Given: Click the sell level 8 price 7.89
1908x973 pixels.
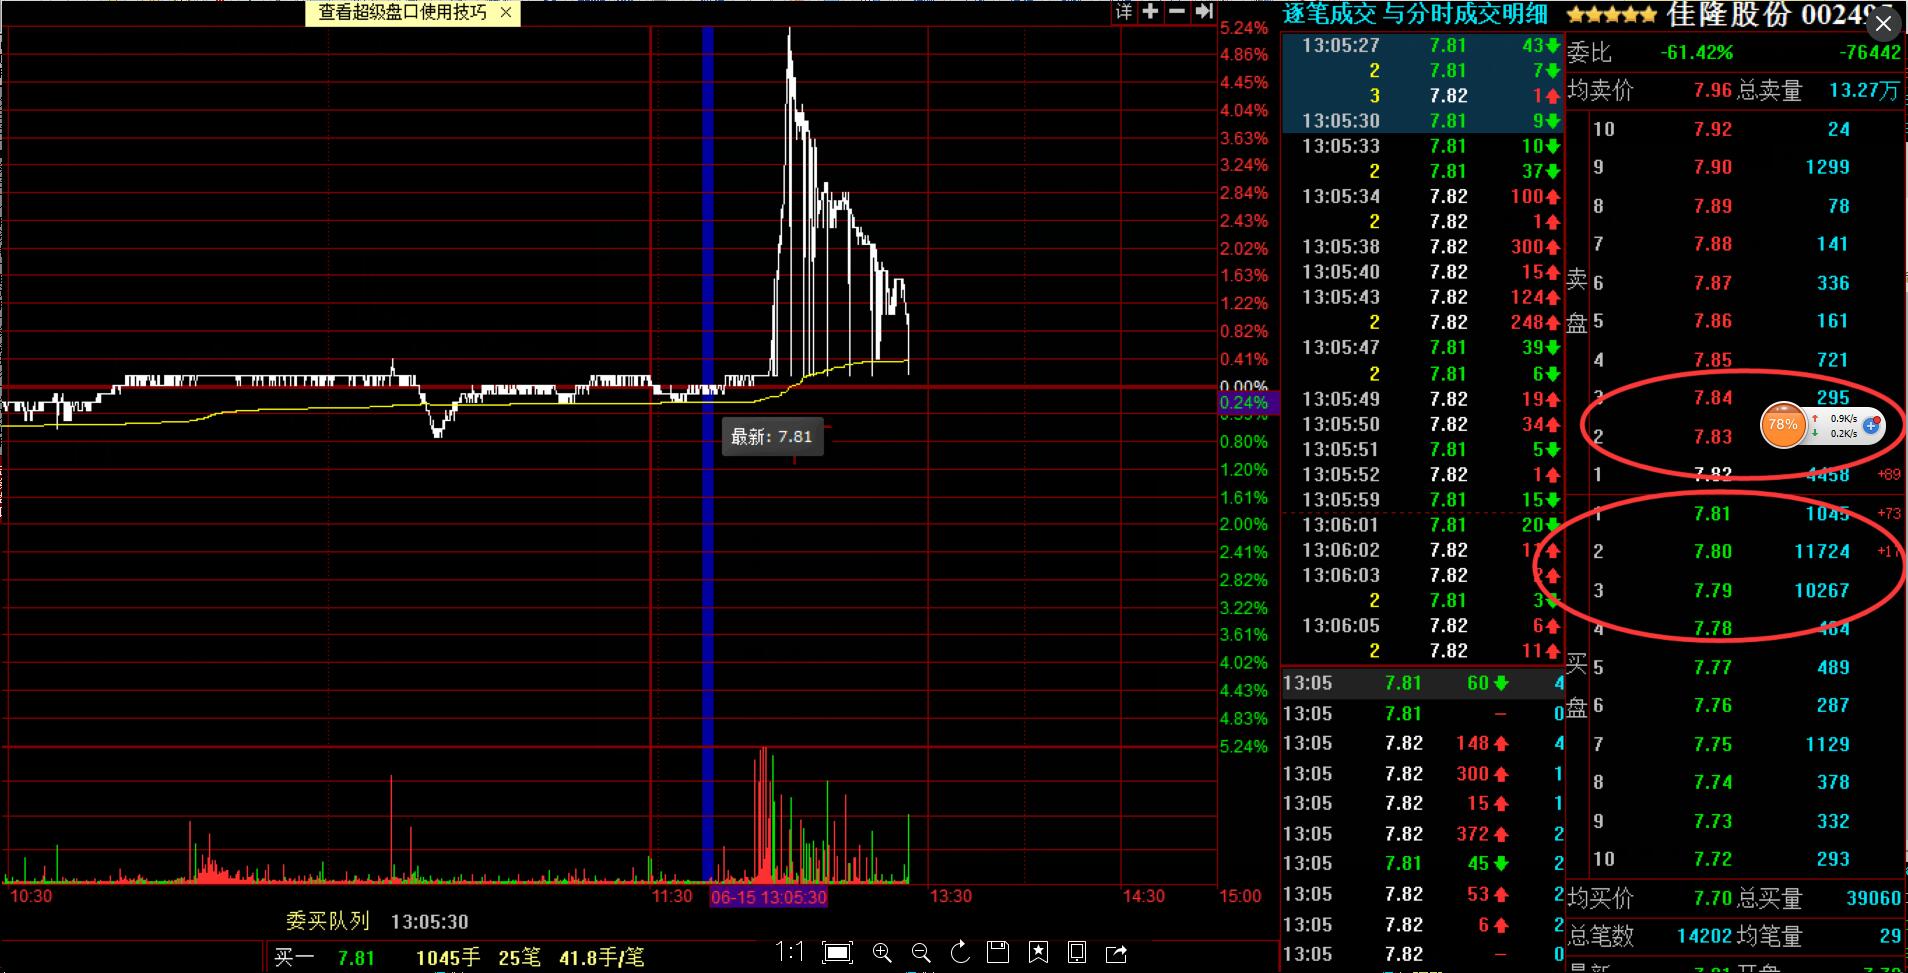Looking at the screenshot, I should coord(1712,206).
